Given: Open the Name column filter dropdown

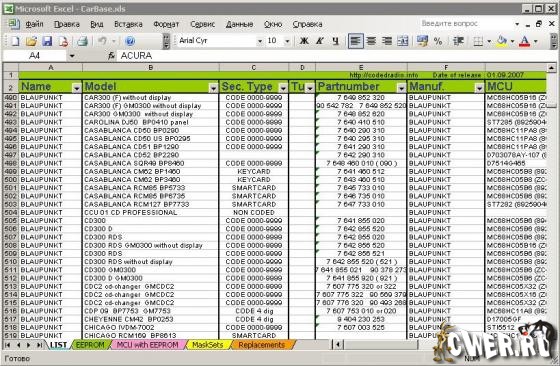Looking at the screenshot, I should point(77,88).
